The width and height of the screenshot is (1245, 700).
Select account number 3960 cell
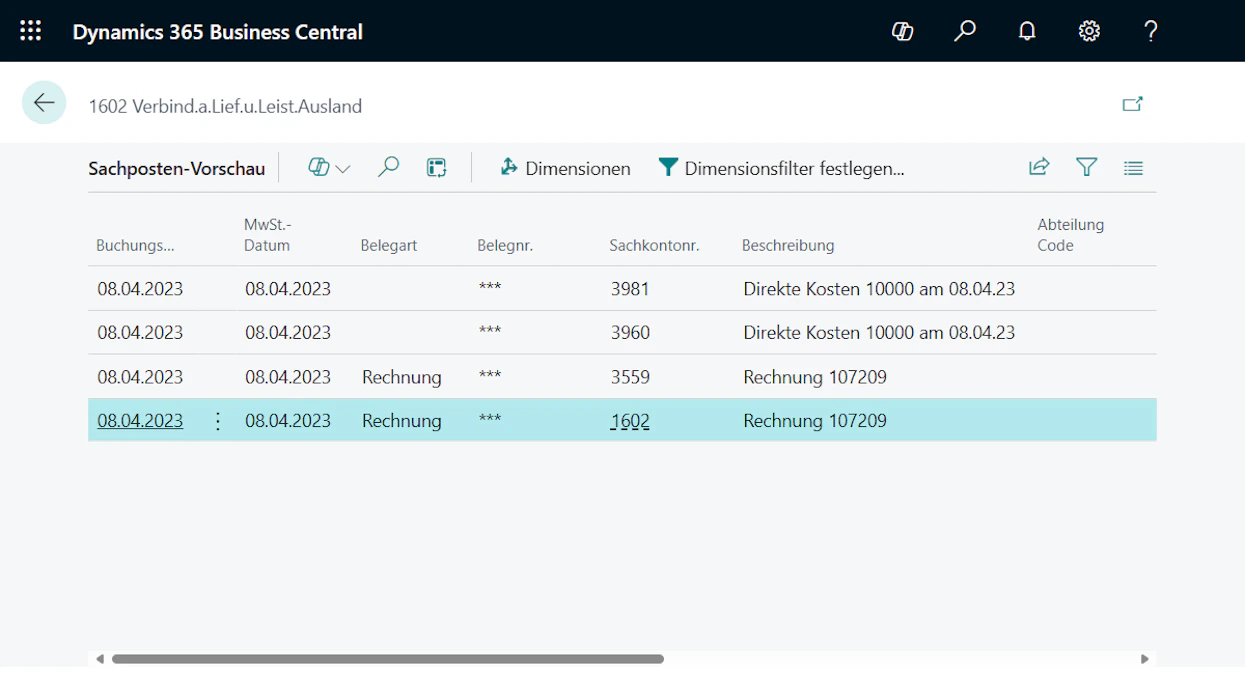tap(630, 332)
